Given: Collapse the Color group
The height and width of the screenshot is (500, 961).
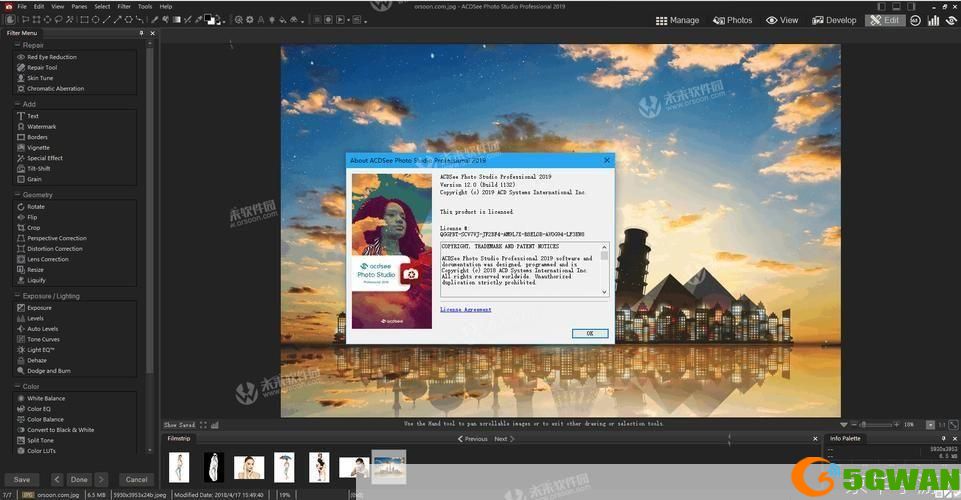Looking at the screenshot, I should (17, 387).
